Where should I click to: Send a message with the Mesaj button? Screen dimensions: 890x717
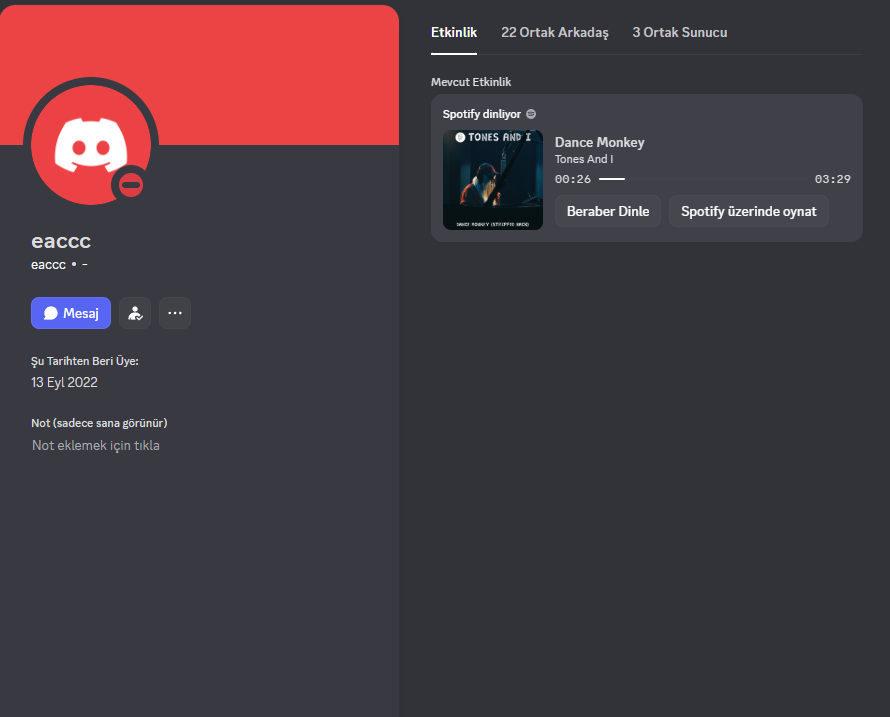point(71,313)
